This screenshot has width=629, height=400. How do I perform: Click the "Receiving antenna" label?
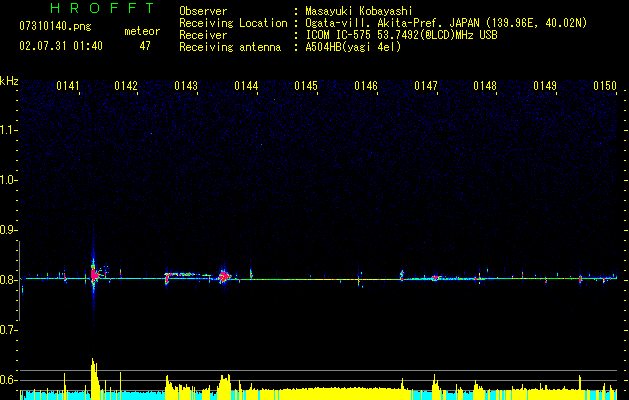(x=230, y=47)
